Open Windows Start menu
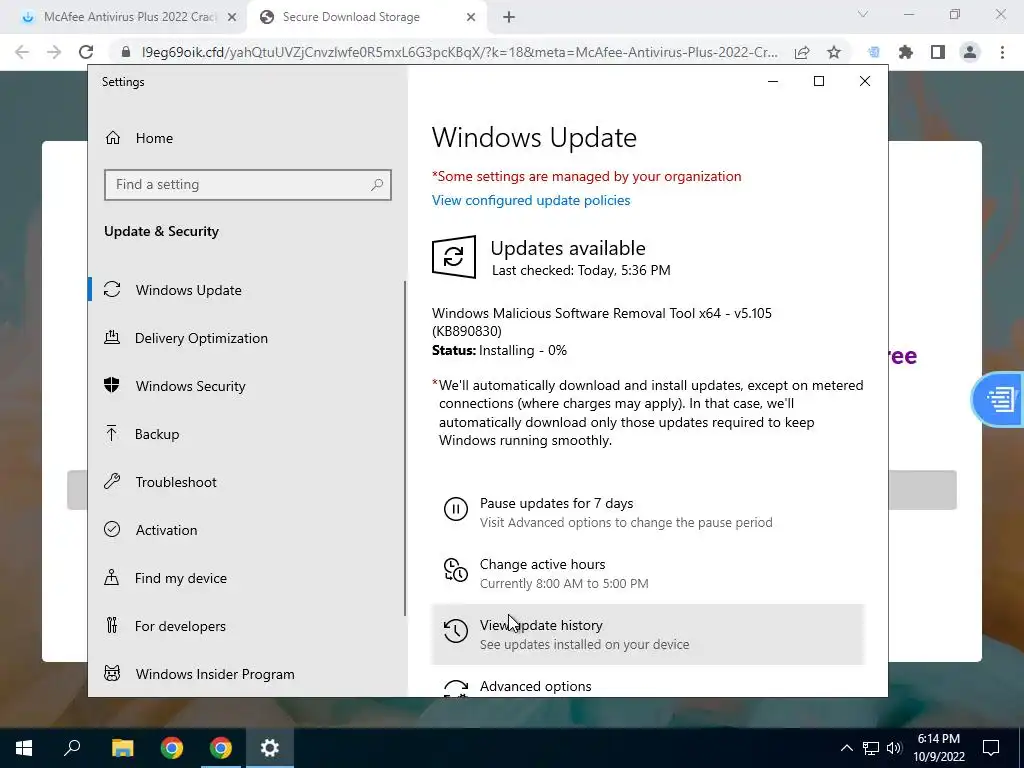Viewport: 1024px width, 768px height. [x=24, y=748]
